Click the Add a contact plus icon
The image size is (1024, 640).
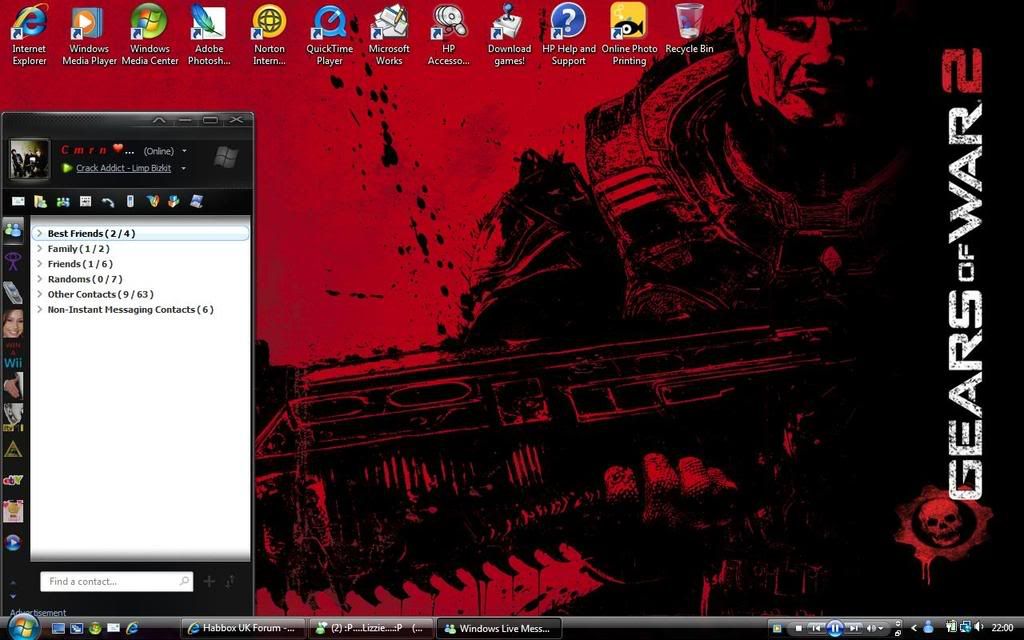point(209,581)
